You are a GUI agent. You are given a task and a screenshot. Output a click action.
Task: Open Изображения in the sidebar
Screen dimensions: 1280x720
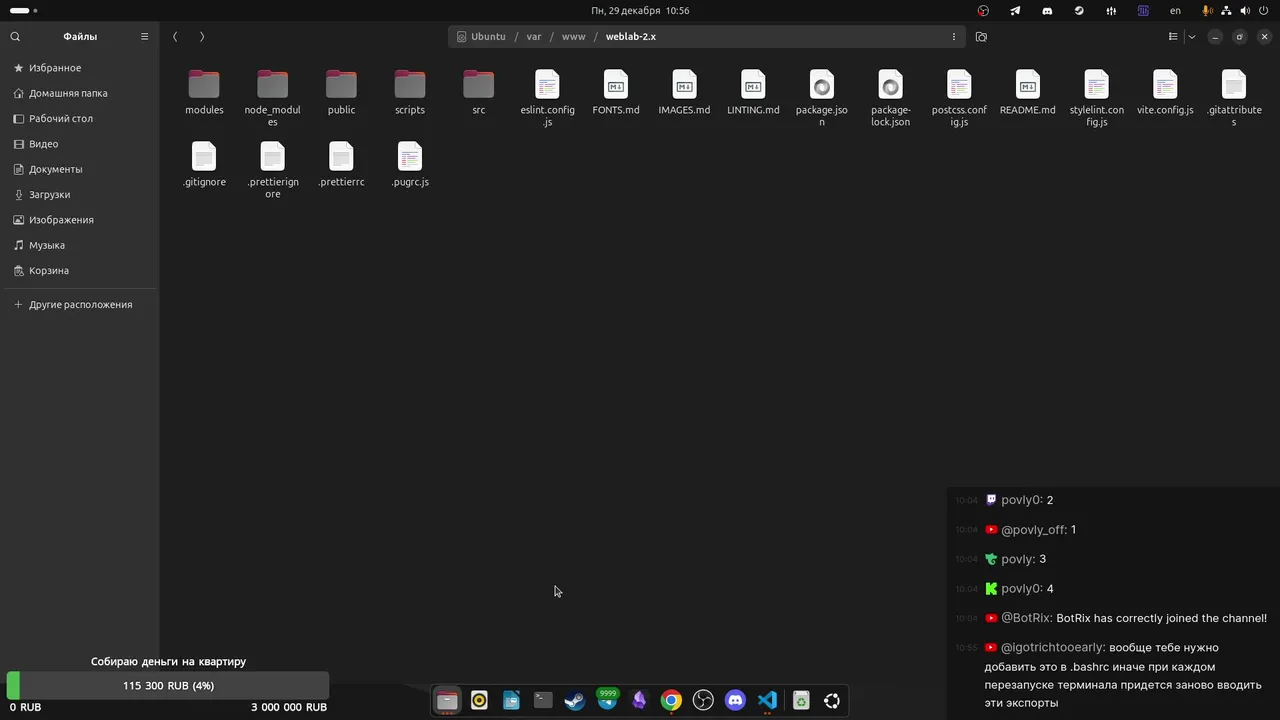click(79, 220)
